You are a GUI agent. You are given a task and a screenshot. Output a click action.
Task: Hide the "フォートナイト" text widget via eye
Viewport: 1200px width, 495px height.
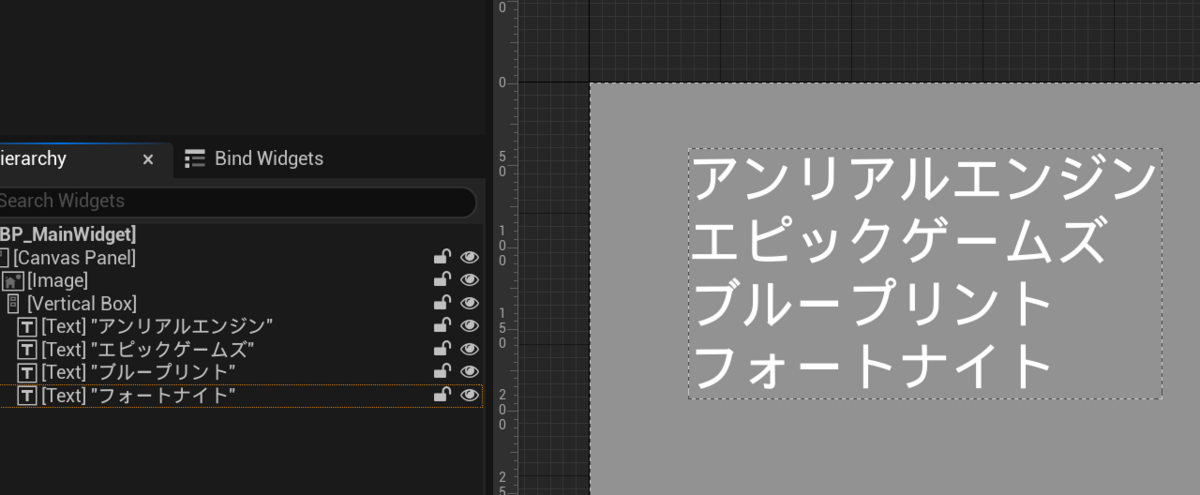(470, 396)
